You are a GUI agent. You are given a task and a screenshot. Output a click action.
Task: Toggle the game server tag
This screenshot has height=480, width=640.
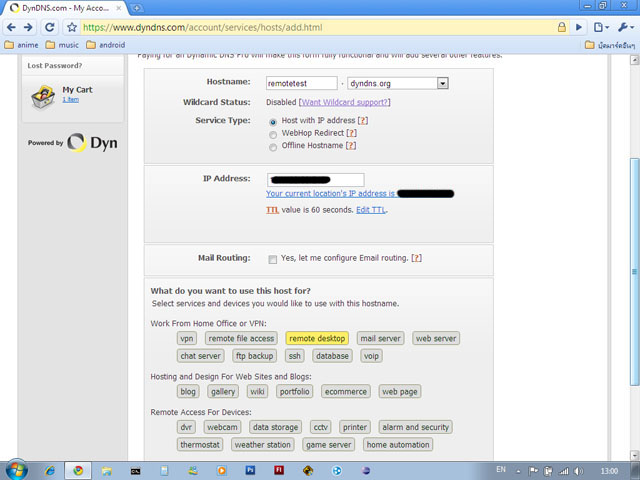coord(329,445)
